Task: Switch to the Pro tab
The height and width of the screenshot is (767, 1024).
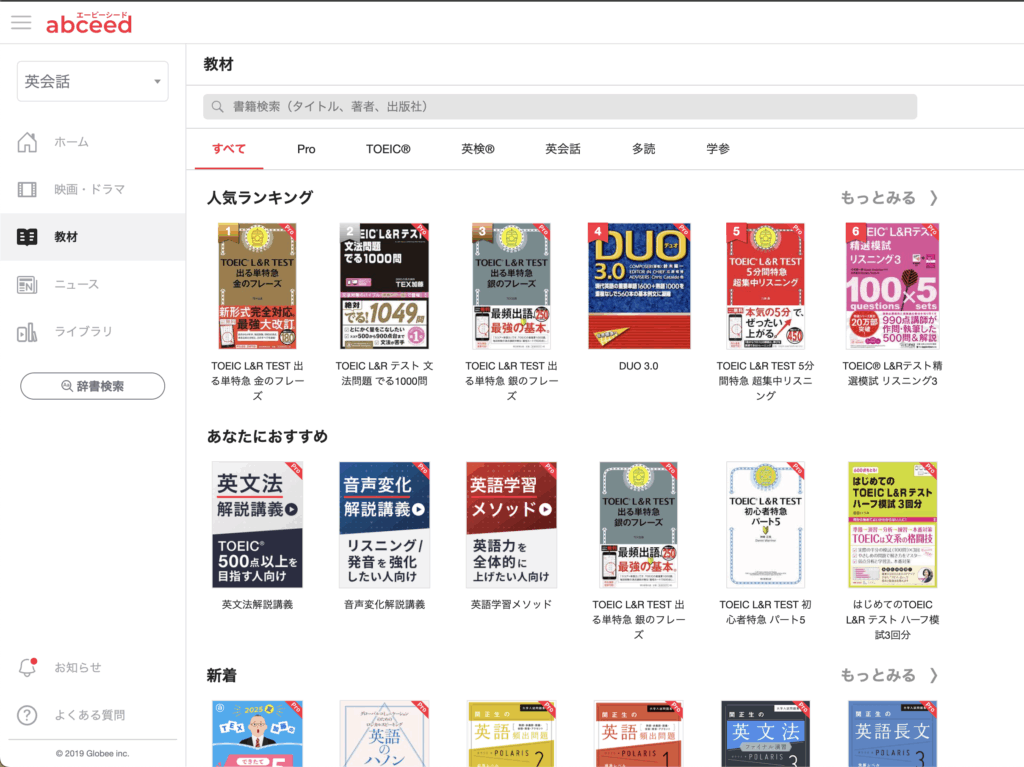Action: click(306, 149)
